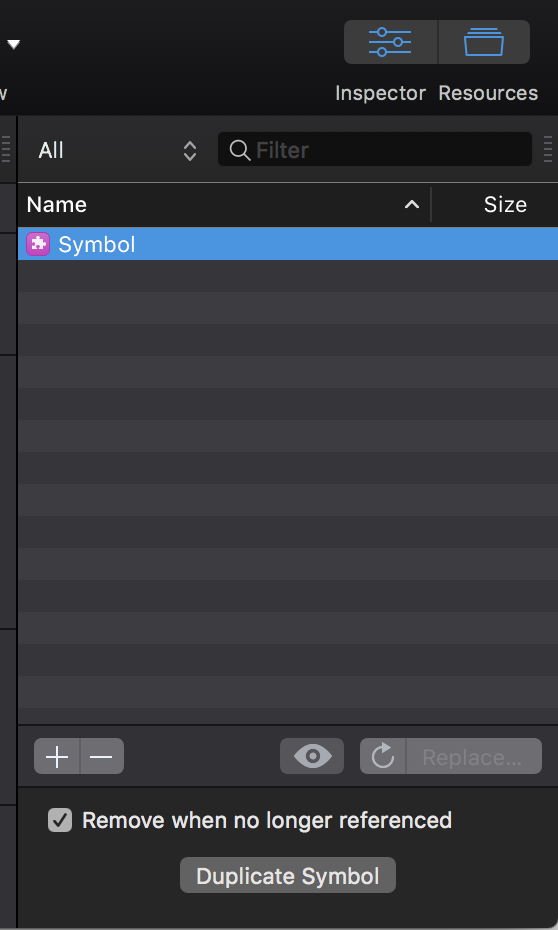Click the eye preview icon
This screenshot has width=558, height=930.
(x=312, y=756)
